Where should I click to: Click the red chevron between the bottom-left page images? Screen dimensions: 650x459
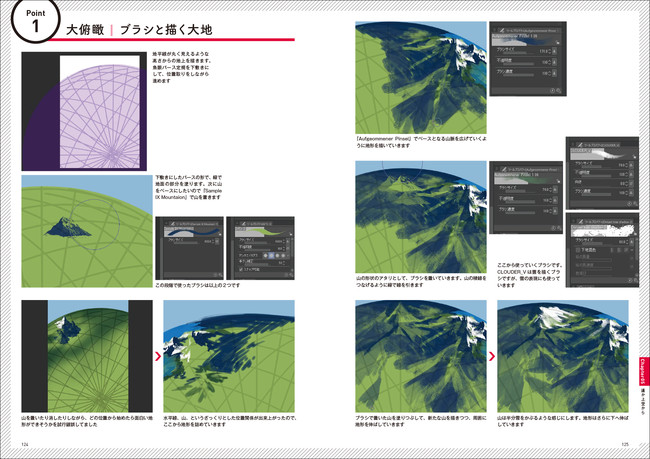pyautogui.click(x=156, y=353)
